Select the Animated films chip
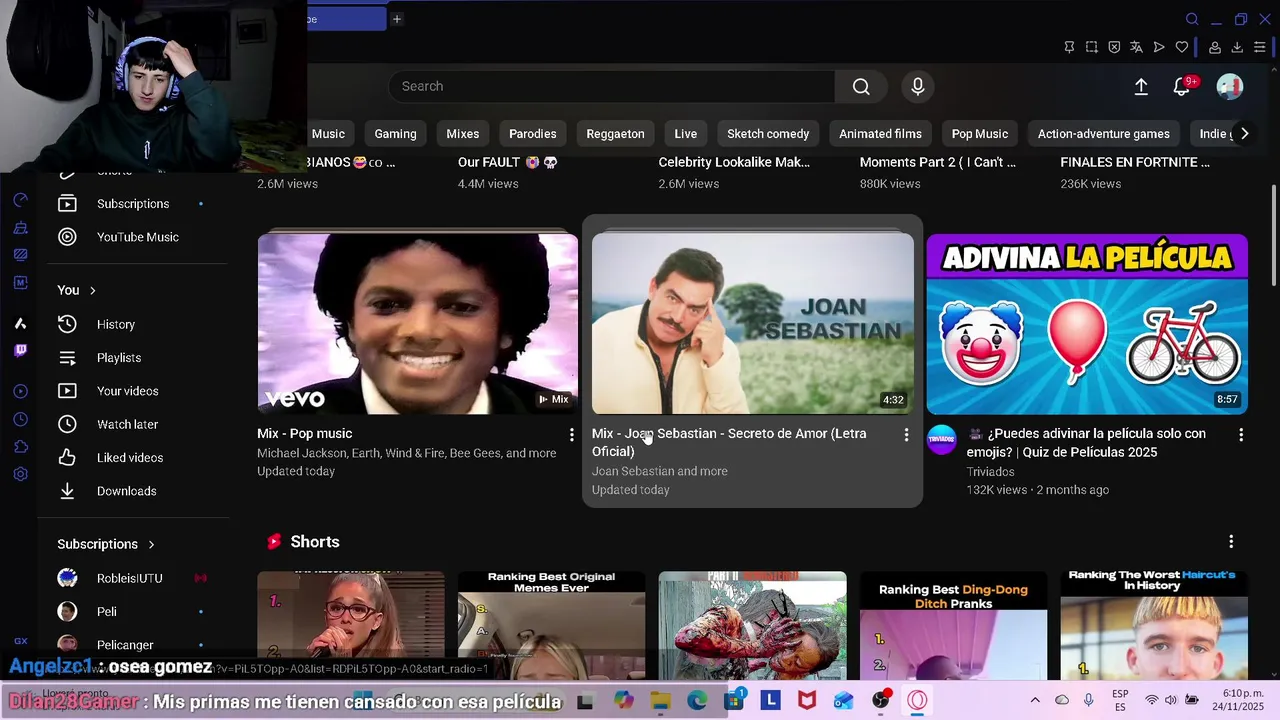The image size is (1280, 720). [x=880, y=134]
